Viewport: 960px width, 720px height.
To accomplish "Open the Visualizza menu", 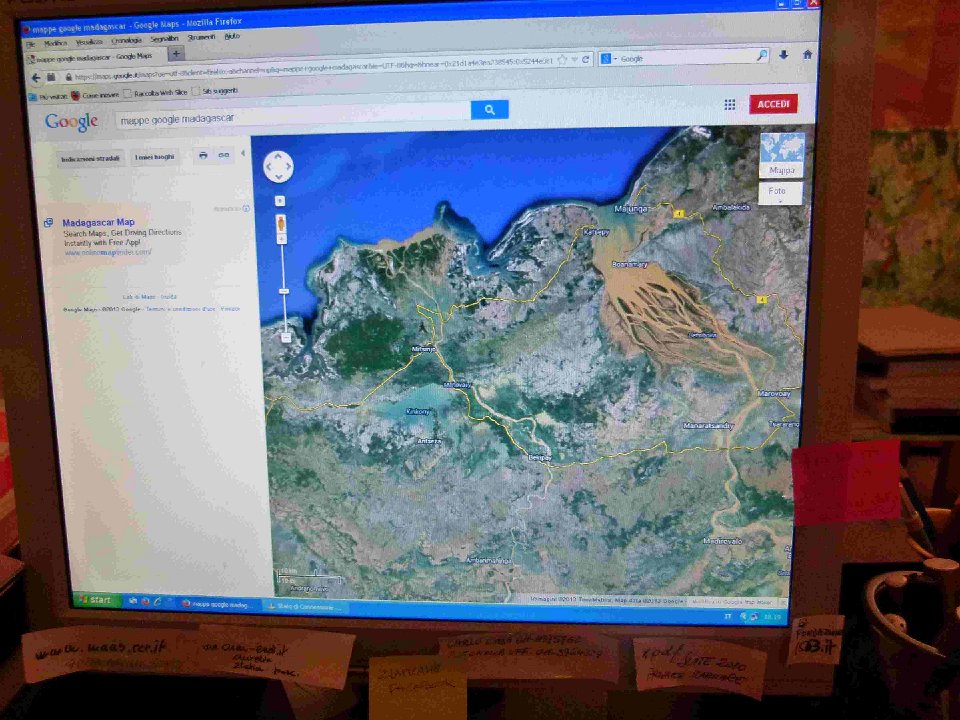I will pos(89,42).
